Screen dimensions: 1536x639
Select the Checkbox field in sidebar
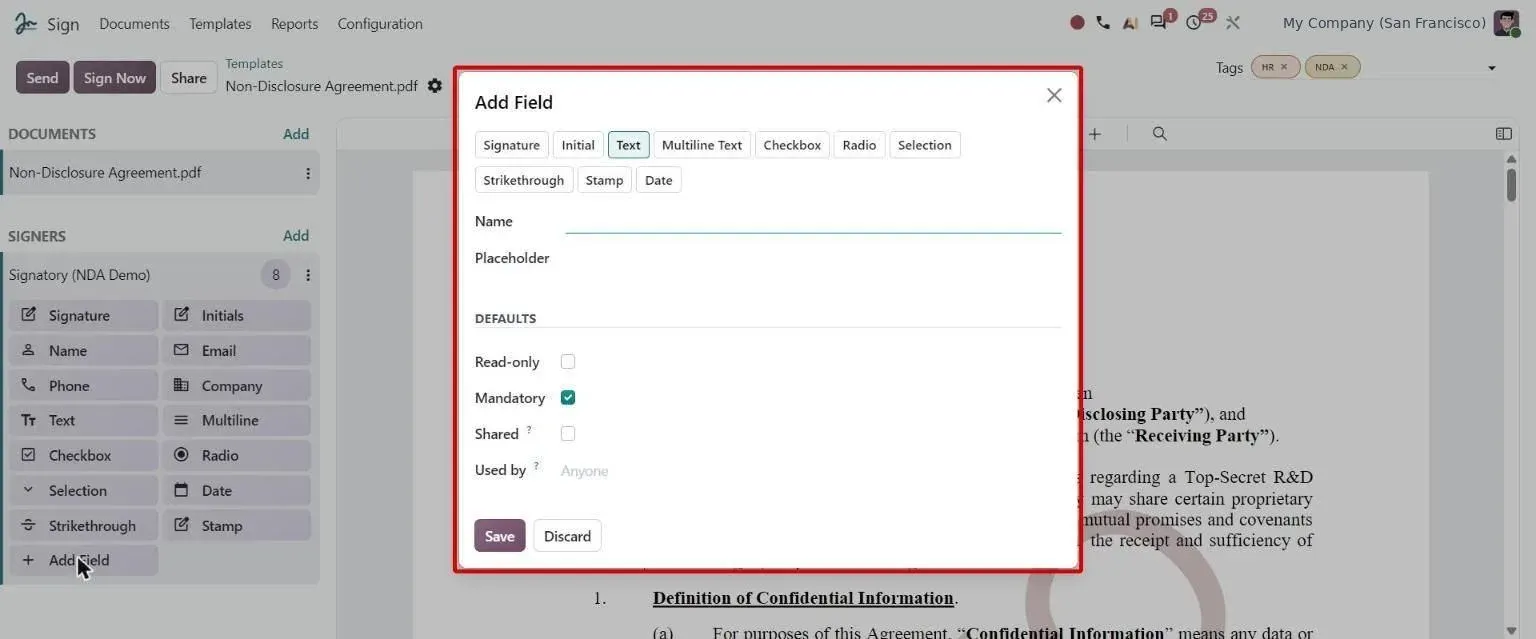point(84,455)
